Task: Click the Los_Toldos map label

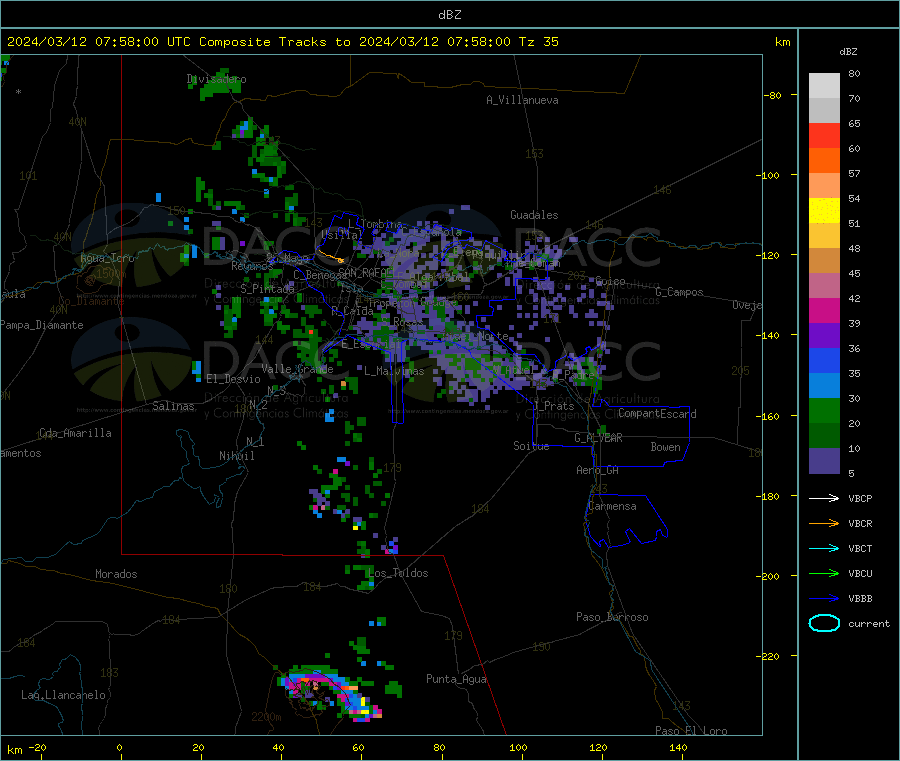Action: (398, 573)
